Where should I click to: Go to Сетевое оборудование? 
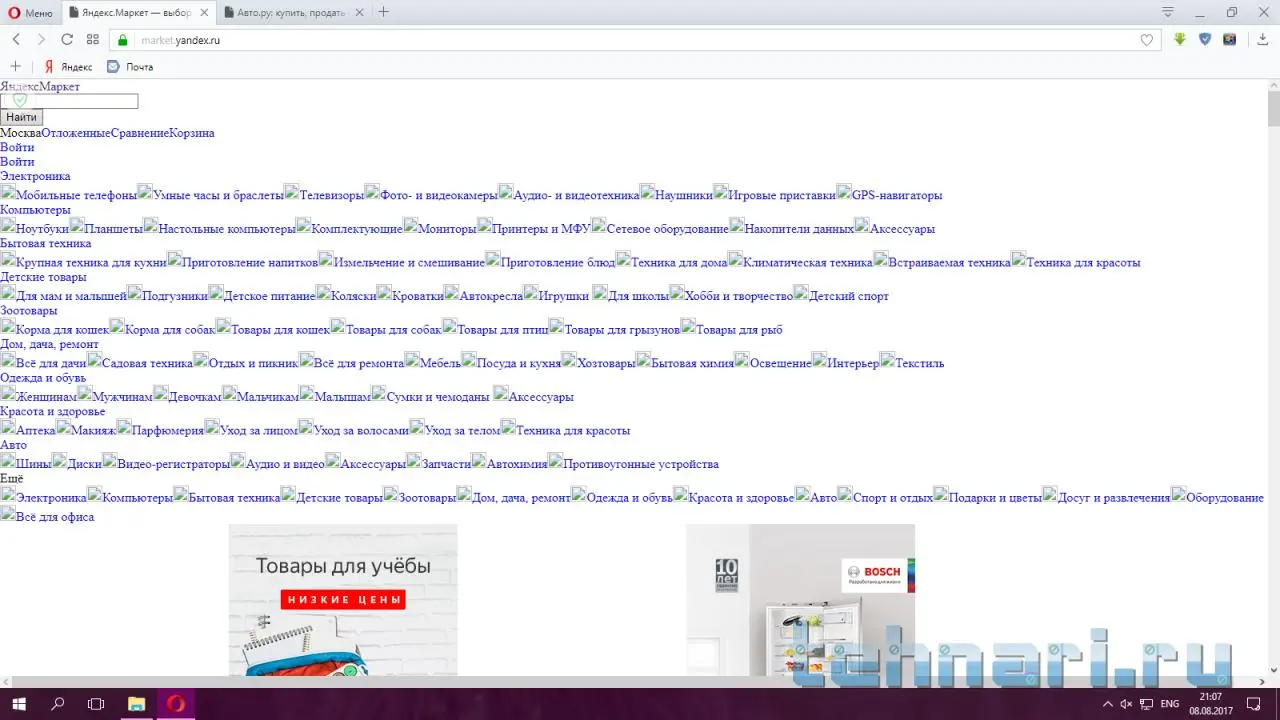tap(667, 229)
